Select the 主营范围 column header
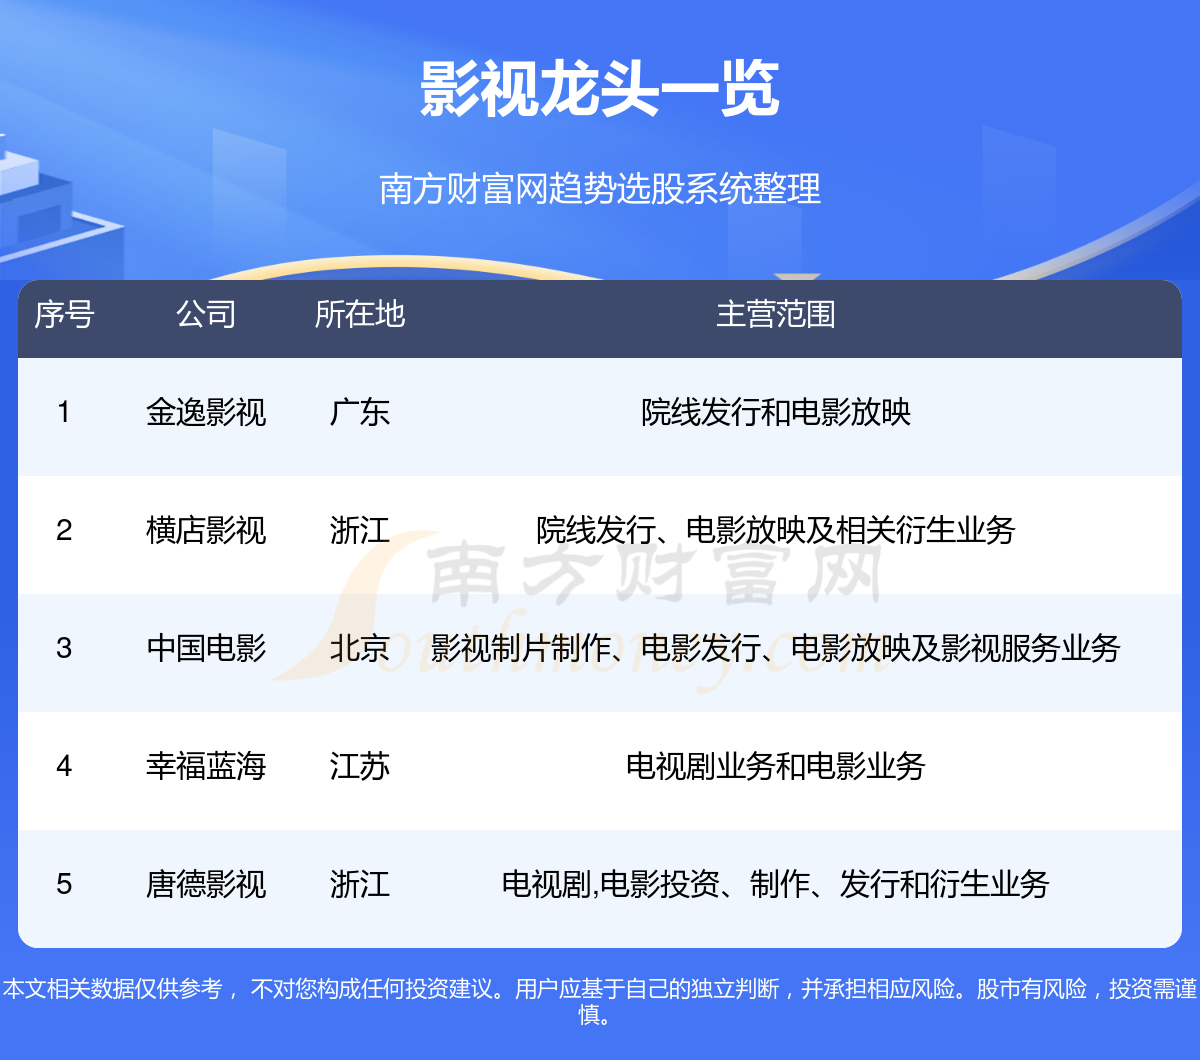This screenshot has height=1060, width=1200. [x=775, y=314]
